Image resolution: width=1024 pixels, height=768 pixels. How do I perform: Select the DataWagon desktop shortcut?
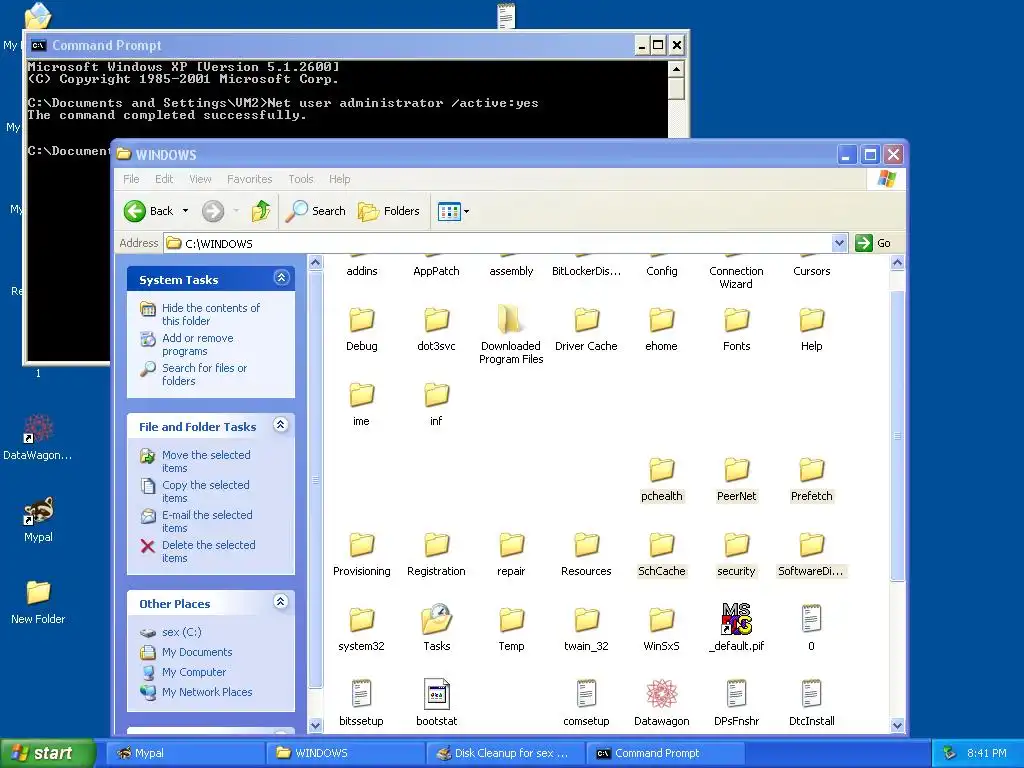(x=38, y=438)
